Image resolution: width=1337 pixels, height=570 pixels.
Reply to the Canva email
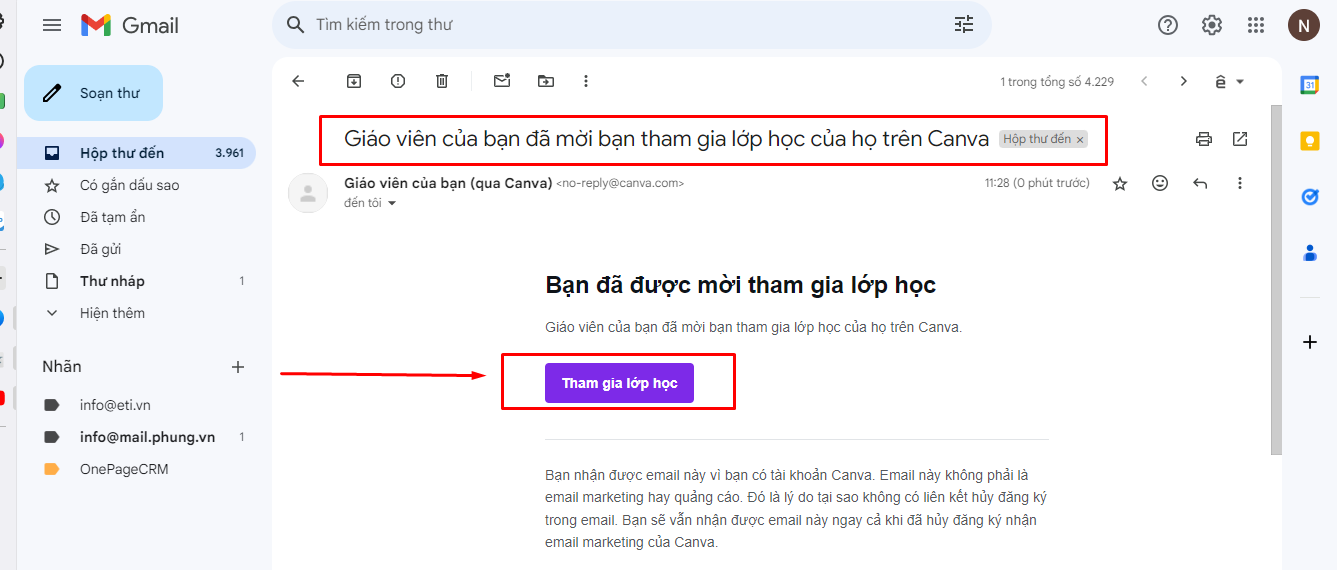coord(1200,183)
